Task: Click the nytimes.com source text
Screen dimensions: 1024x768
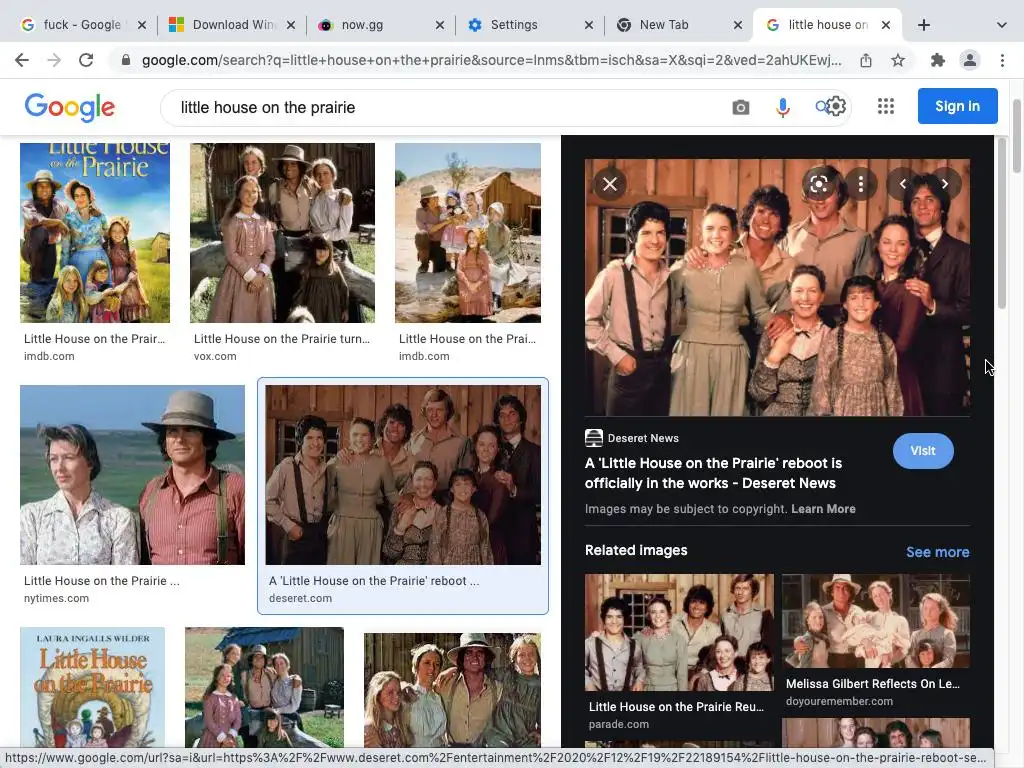Action: tap(56, 598)
